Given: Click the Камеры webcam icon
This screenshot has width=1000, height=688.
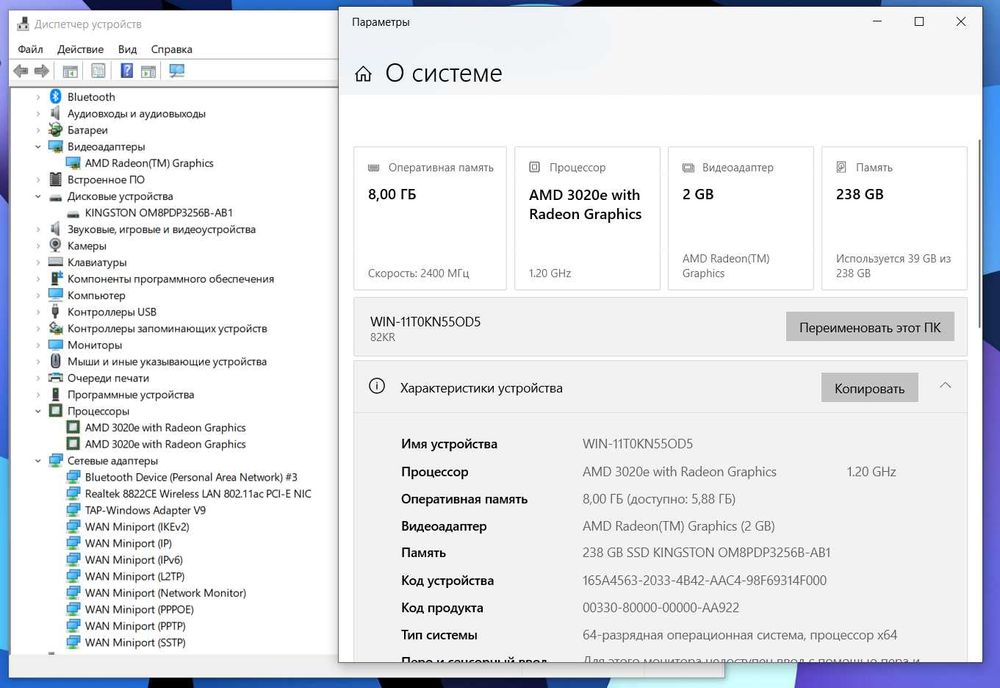Looking at the screenshot, I should tap(55, 245).
